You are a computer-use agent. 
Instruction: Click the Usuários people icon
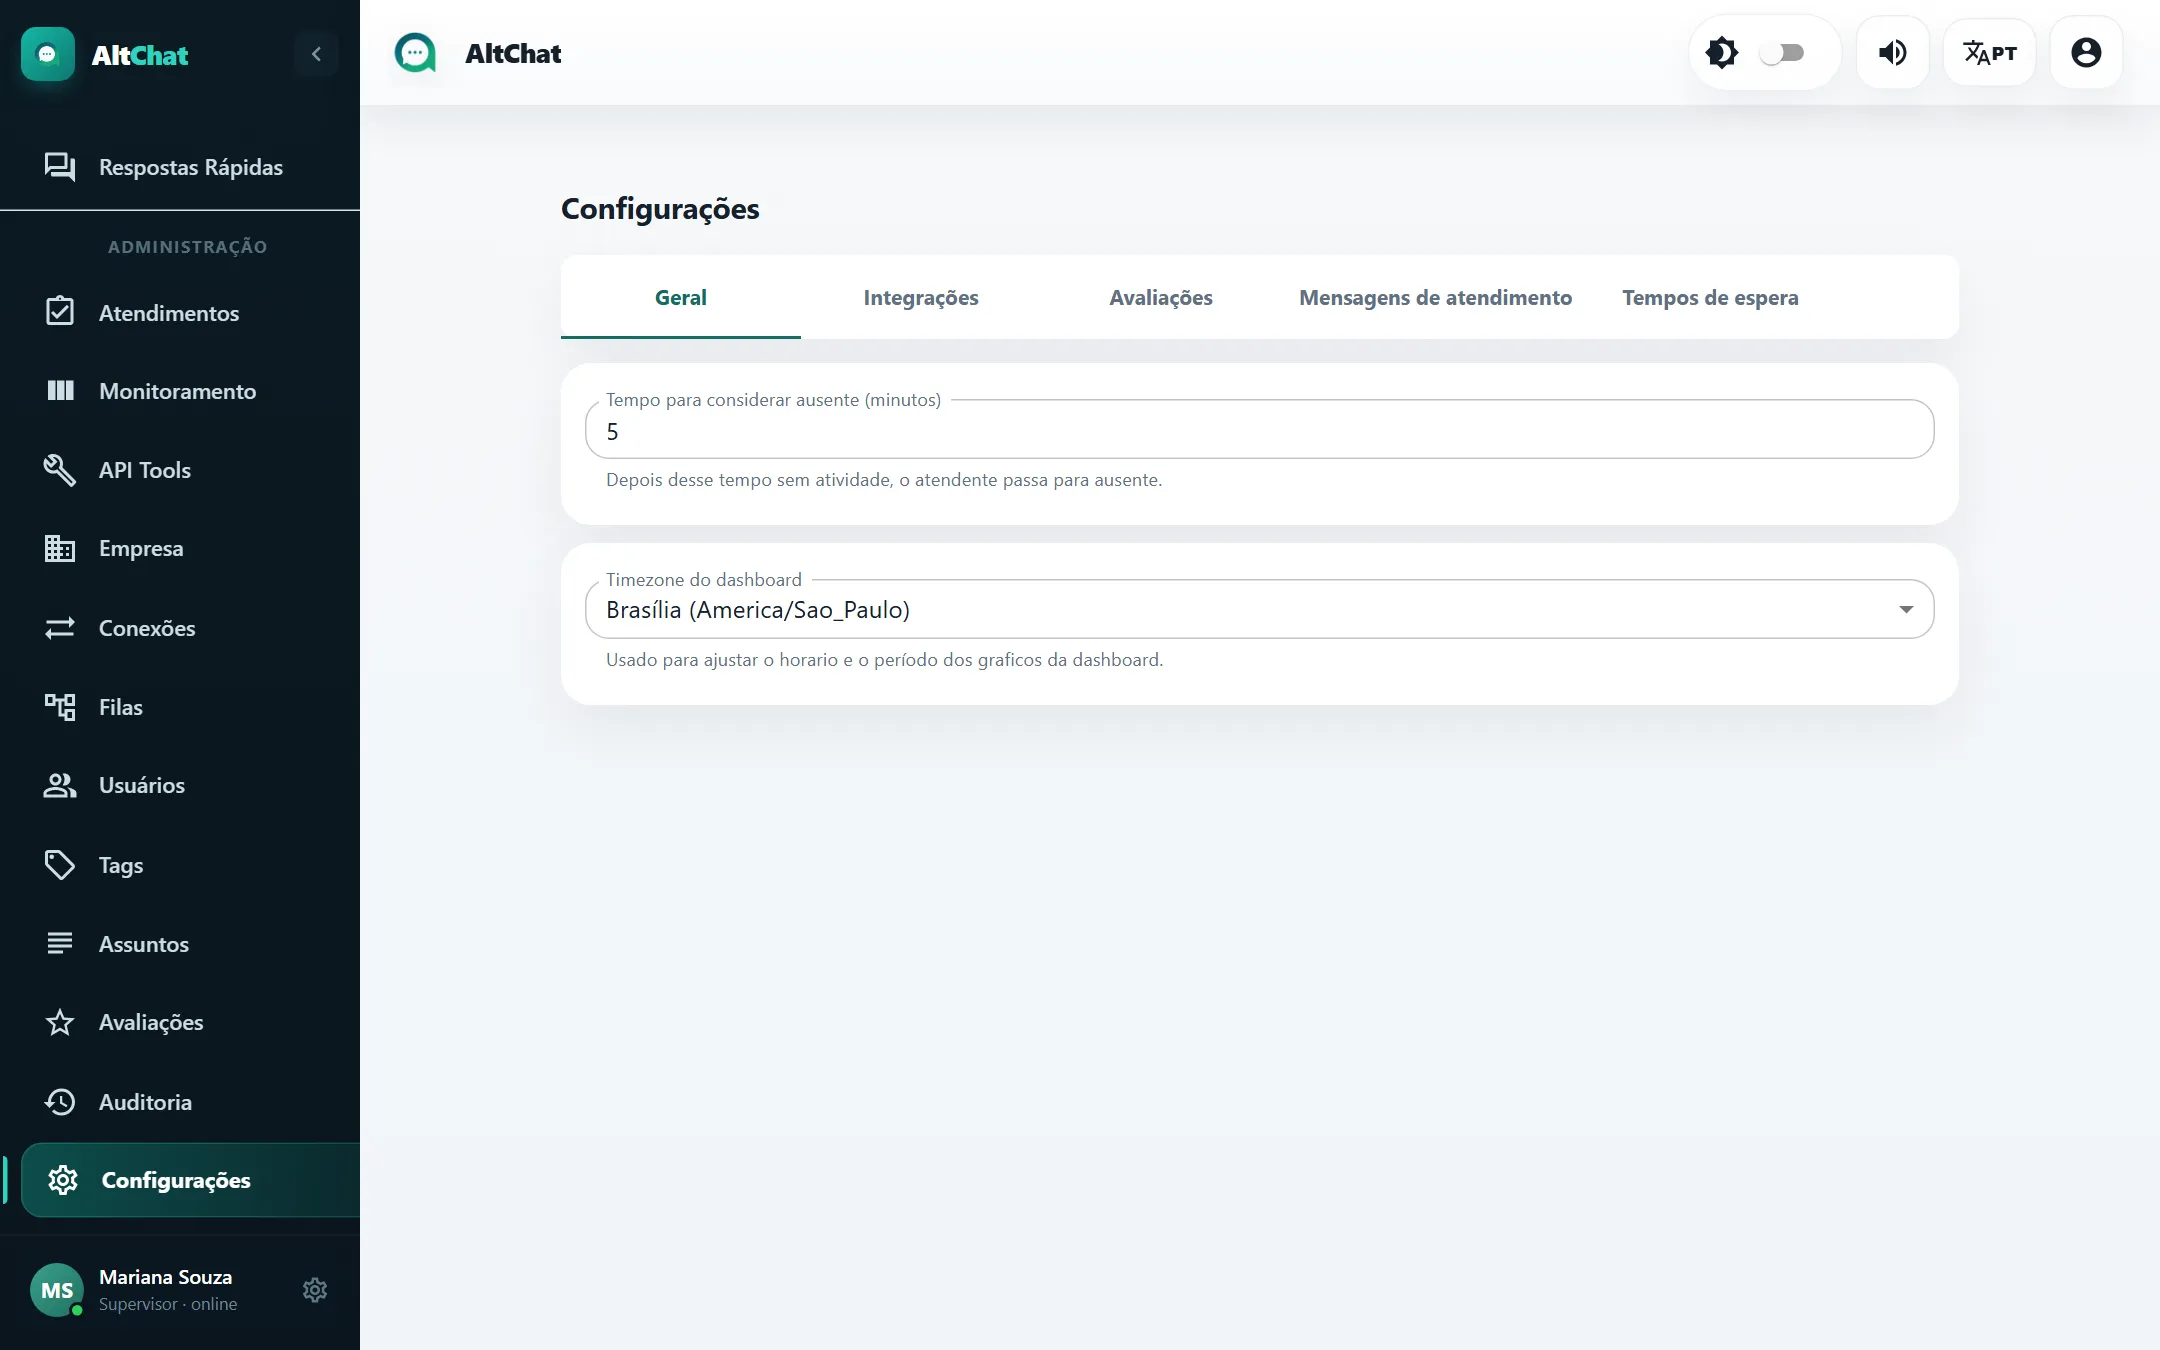[60, 785]
